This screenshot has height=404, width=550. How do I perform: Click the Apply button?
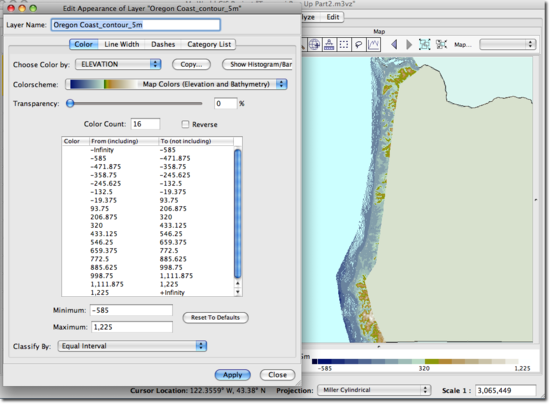[233, 375]
